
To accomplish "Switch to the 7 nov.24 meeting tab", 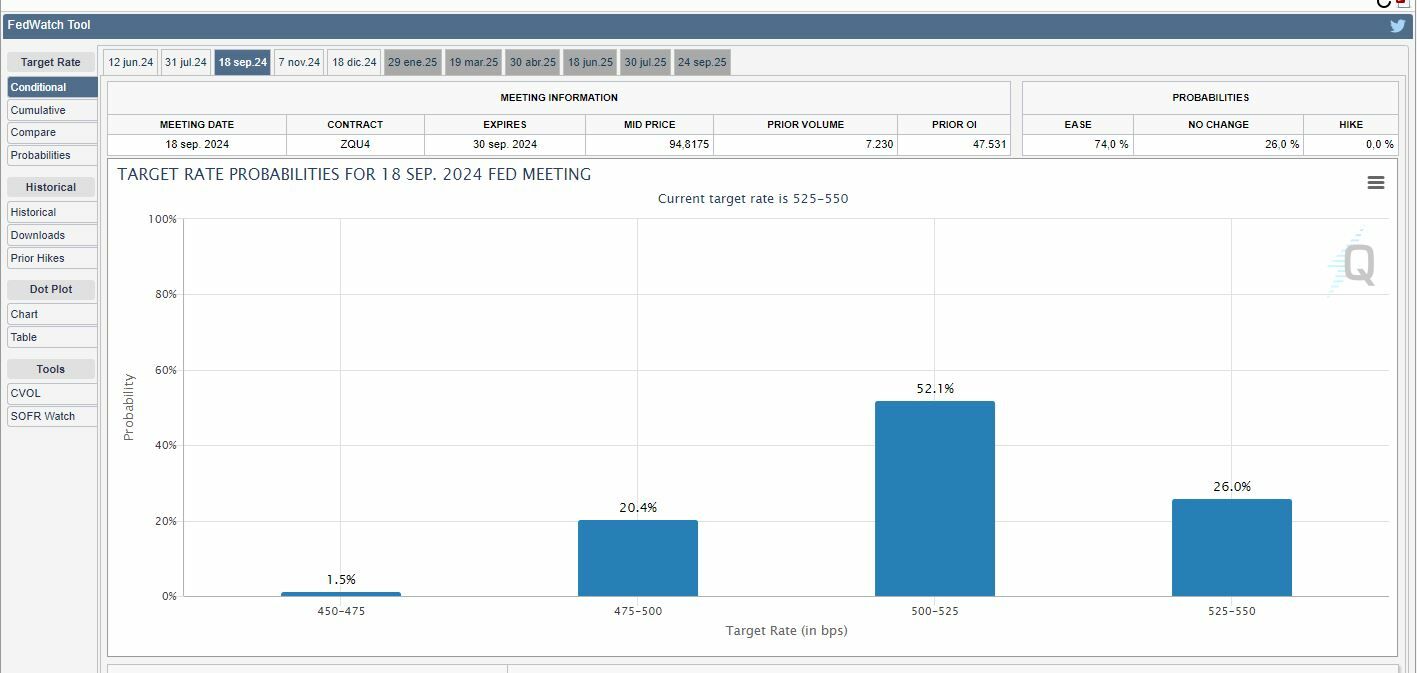I will point(299,63).
